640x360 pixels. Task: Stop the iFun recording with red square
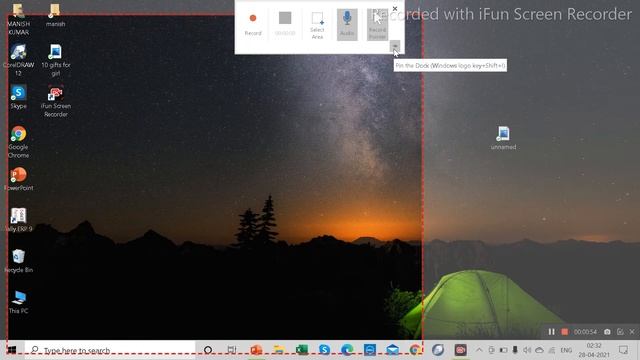tap(564, 332)
